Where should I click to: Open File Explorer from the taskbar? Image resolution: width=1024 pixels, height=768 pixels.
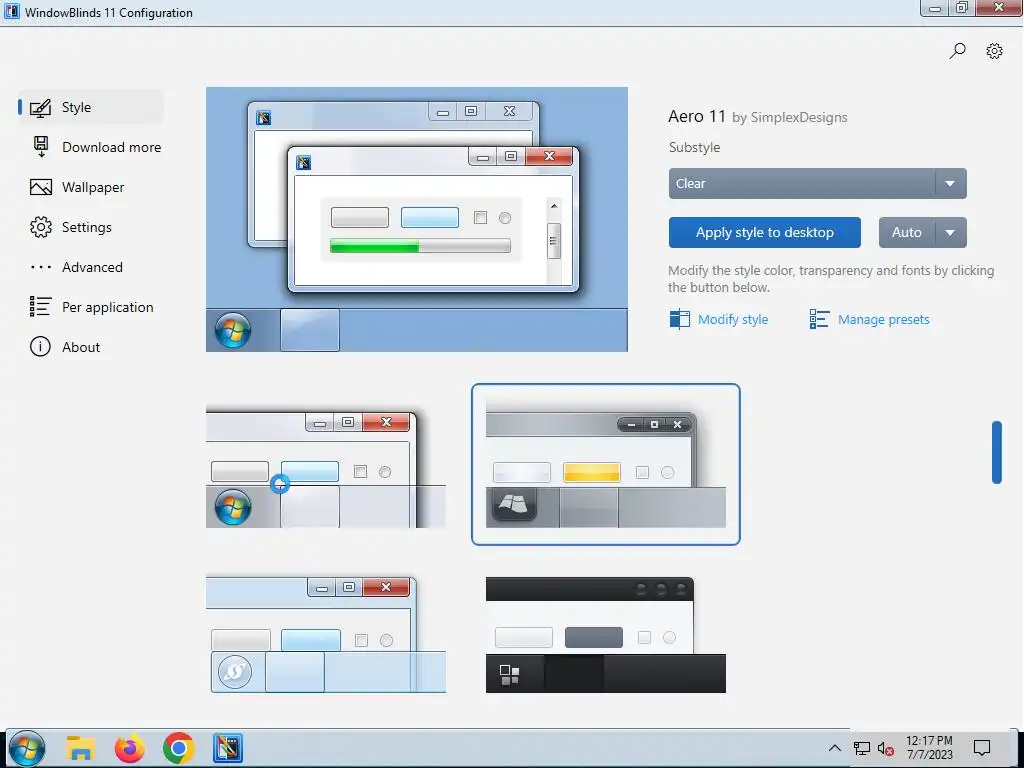(x=81, y=748)
